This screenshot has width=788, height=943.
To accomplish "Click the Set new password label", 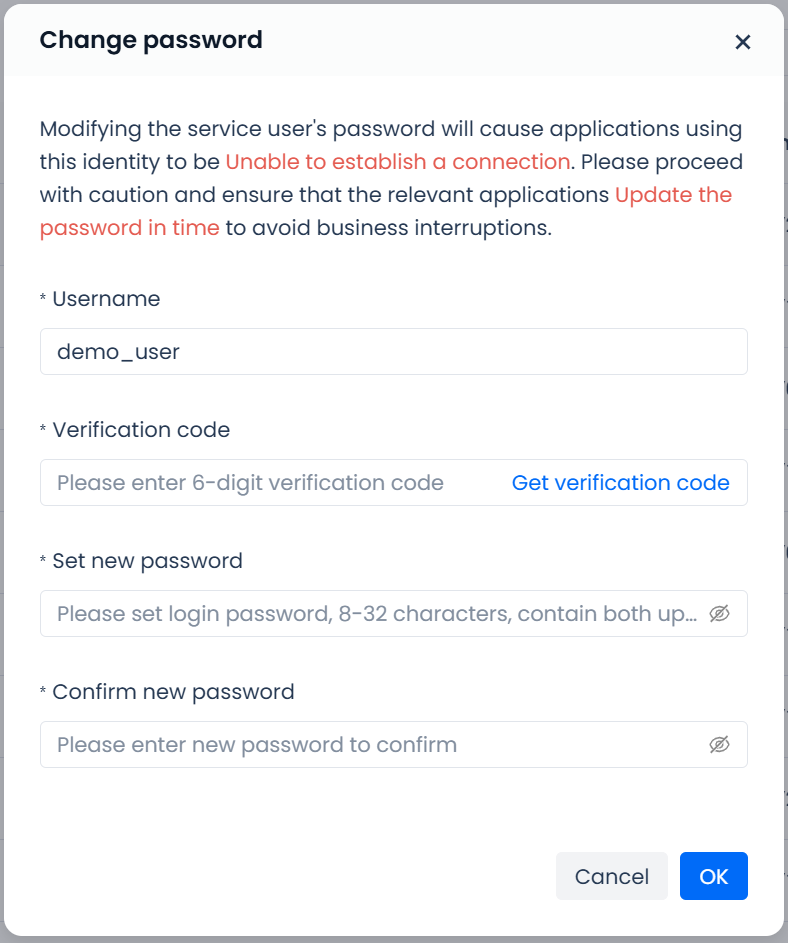I will pos(147,561).
